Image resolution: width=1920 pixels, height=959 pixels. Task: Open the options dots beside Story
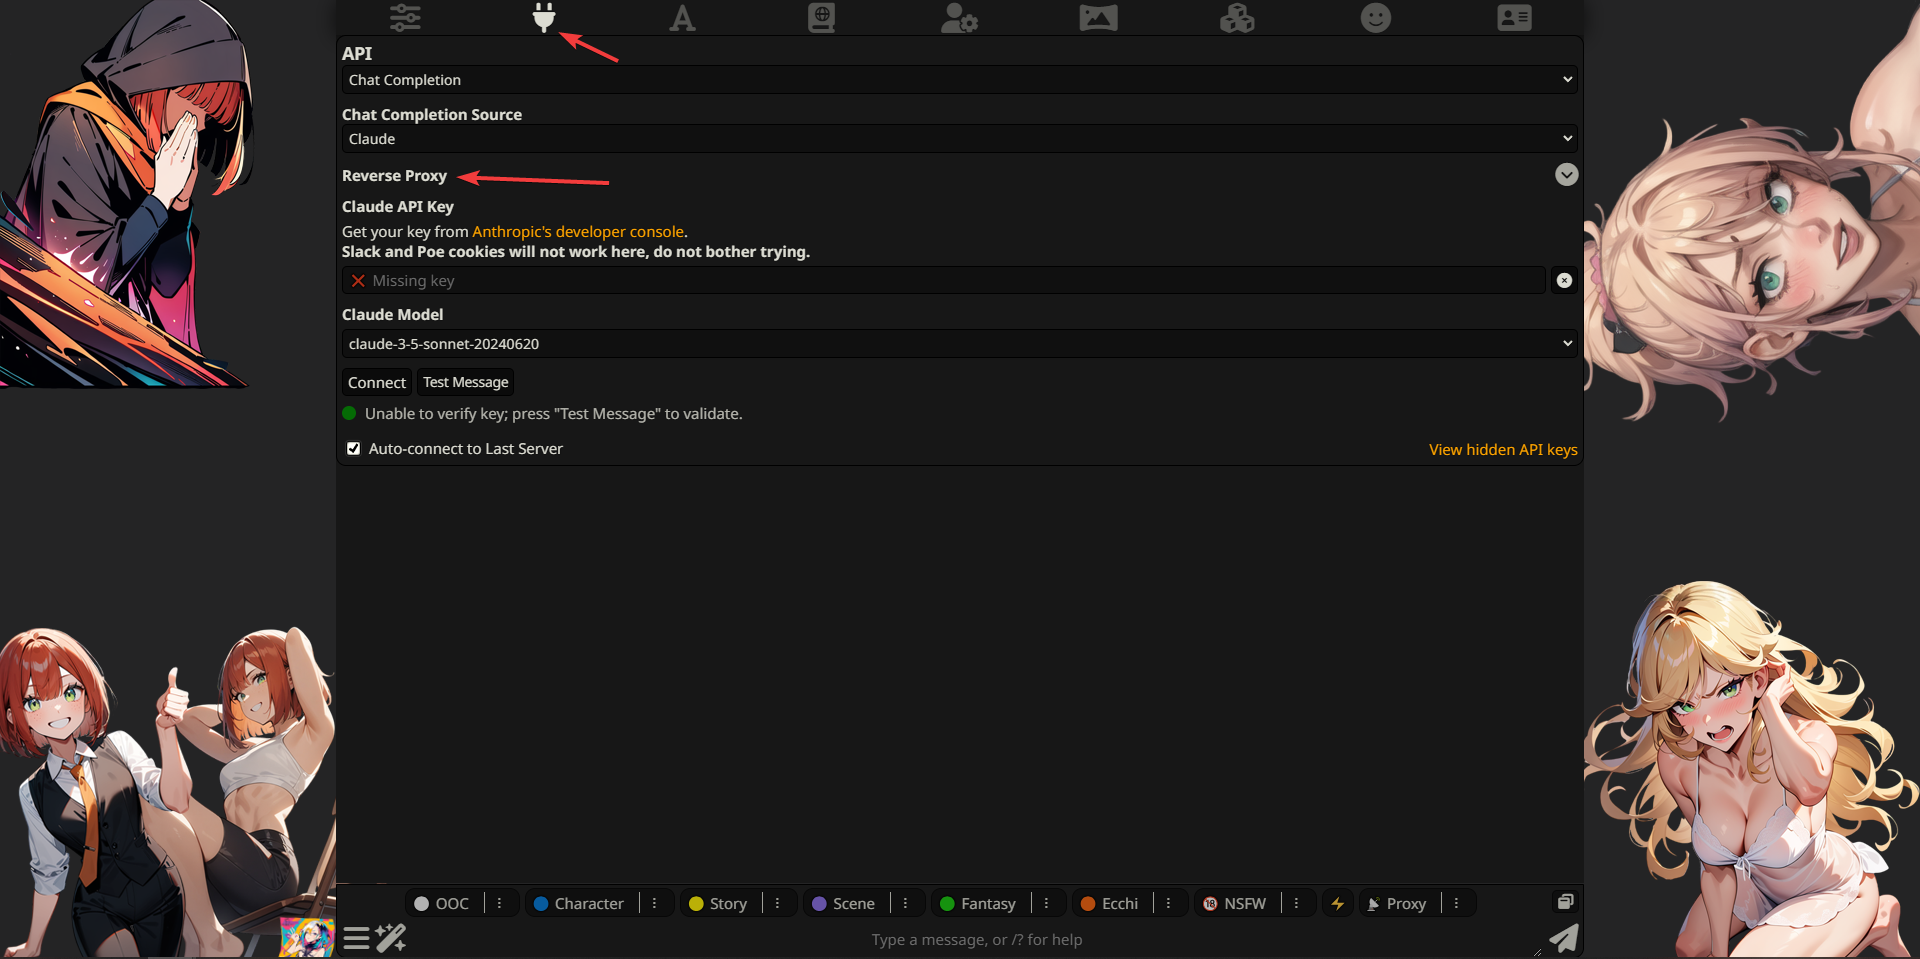pyautogui.click(x=777, y=903)
